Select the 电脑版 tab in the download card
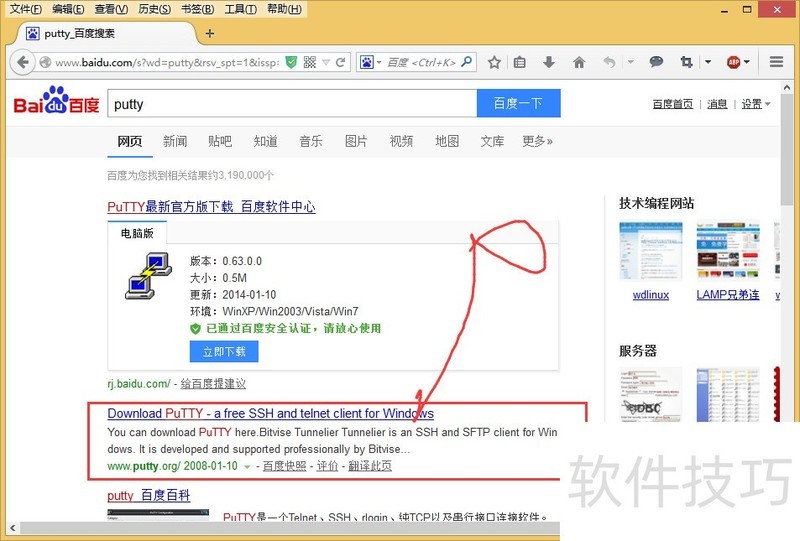 pyautogui.click(x=137, y=233)
